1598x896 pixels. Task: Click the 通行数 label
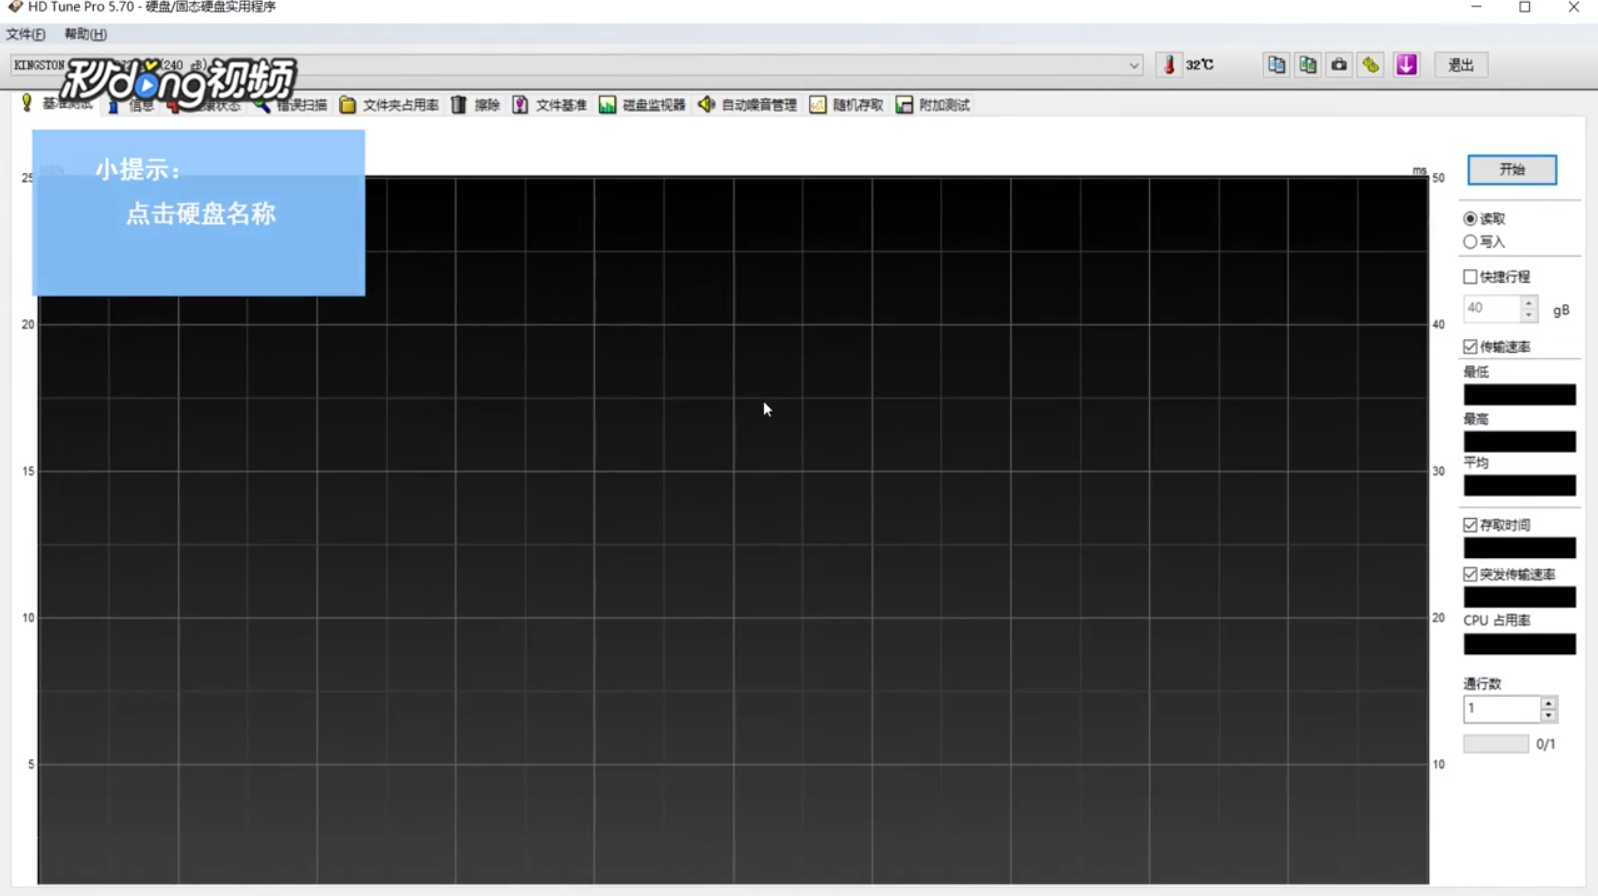[1482, 685]
